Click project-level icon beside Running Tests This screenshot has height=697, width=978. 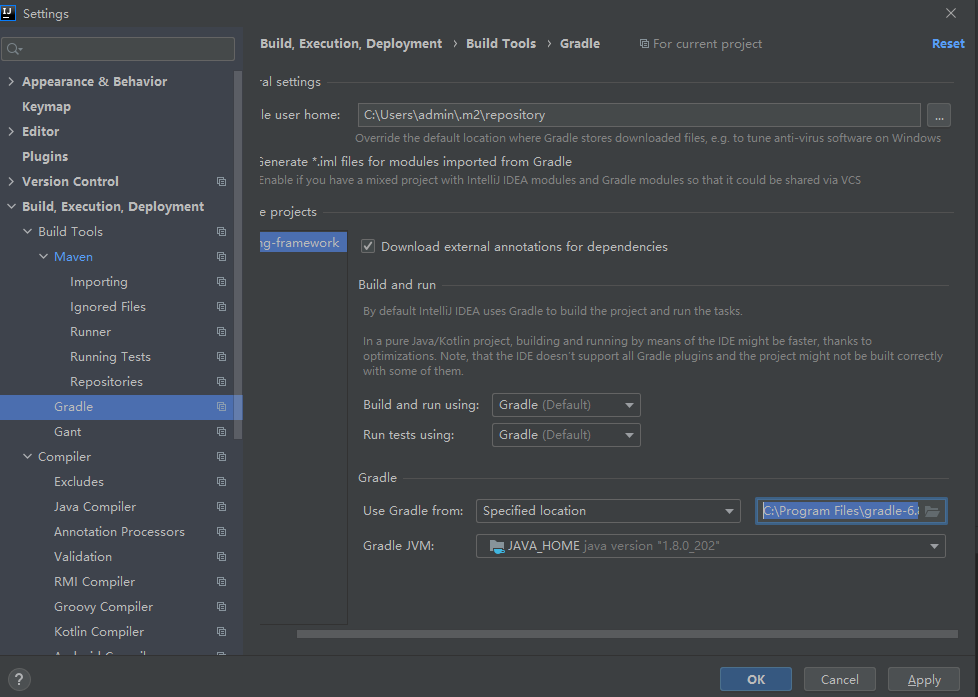coord(221,357)
